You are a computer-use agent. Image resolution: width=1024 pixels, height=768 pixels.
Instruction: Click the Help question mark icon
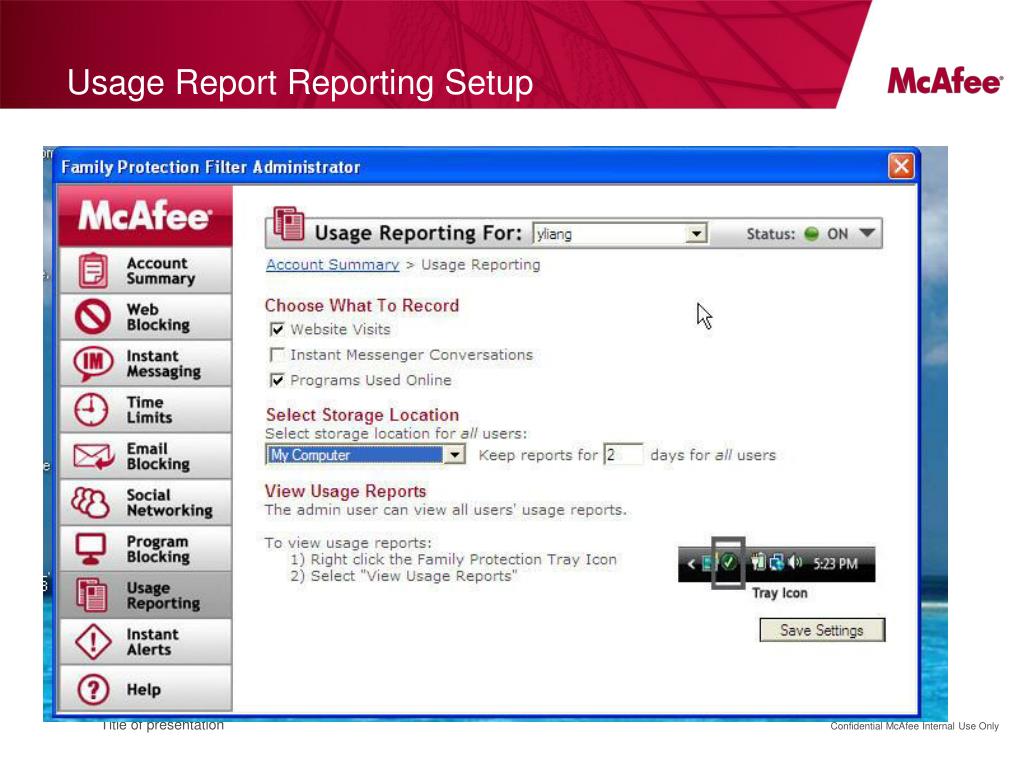click(x=93, y=689)
